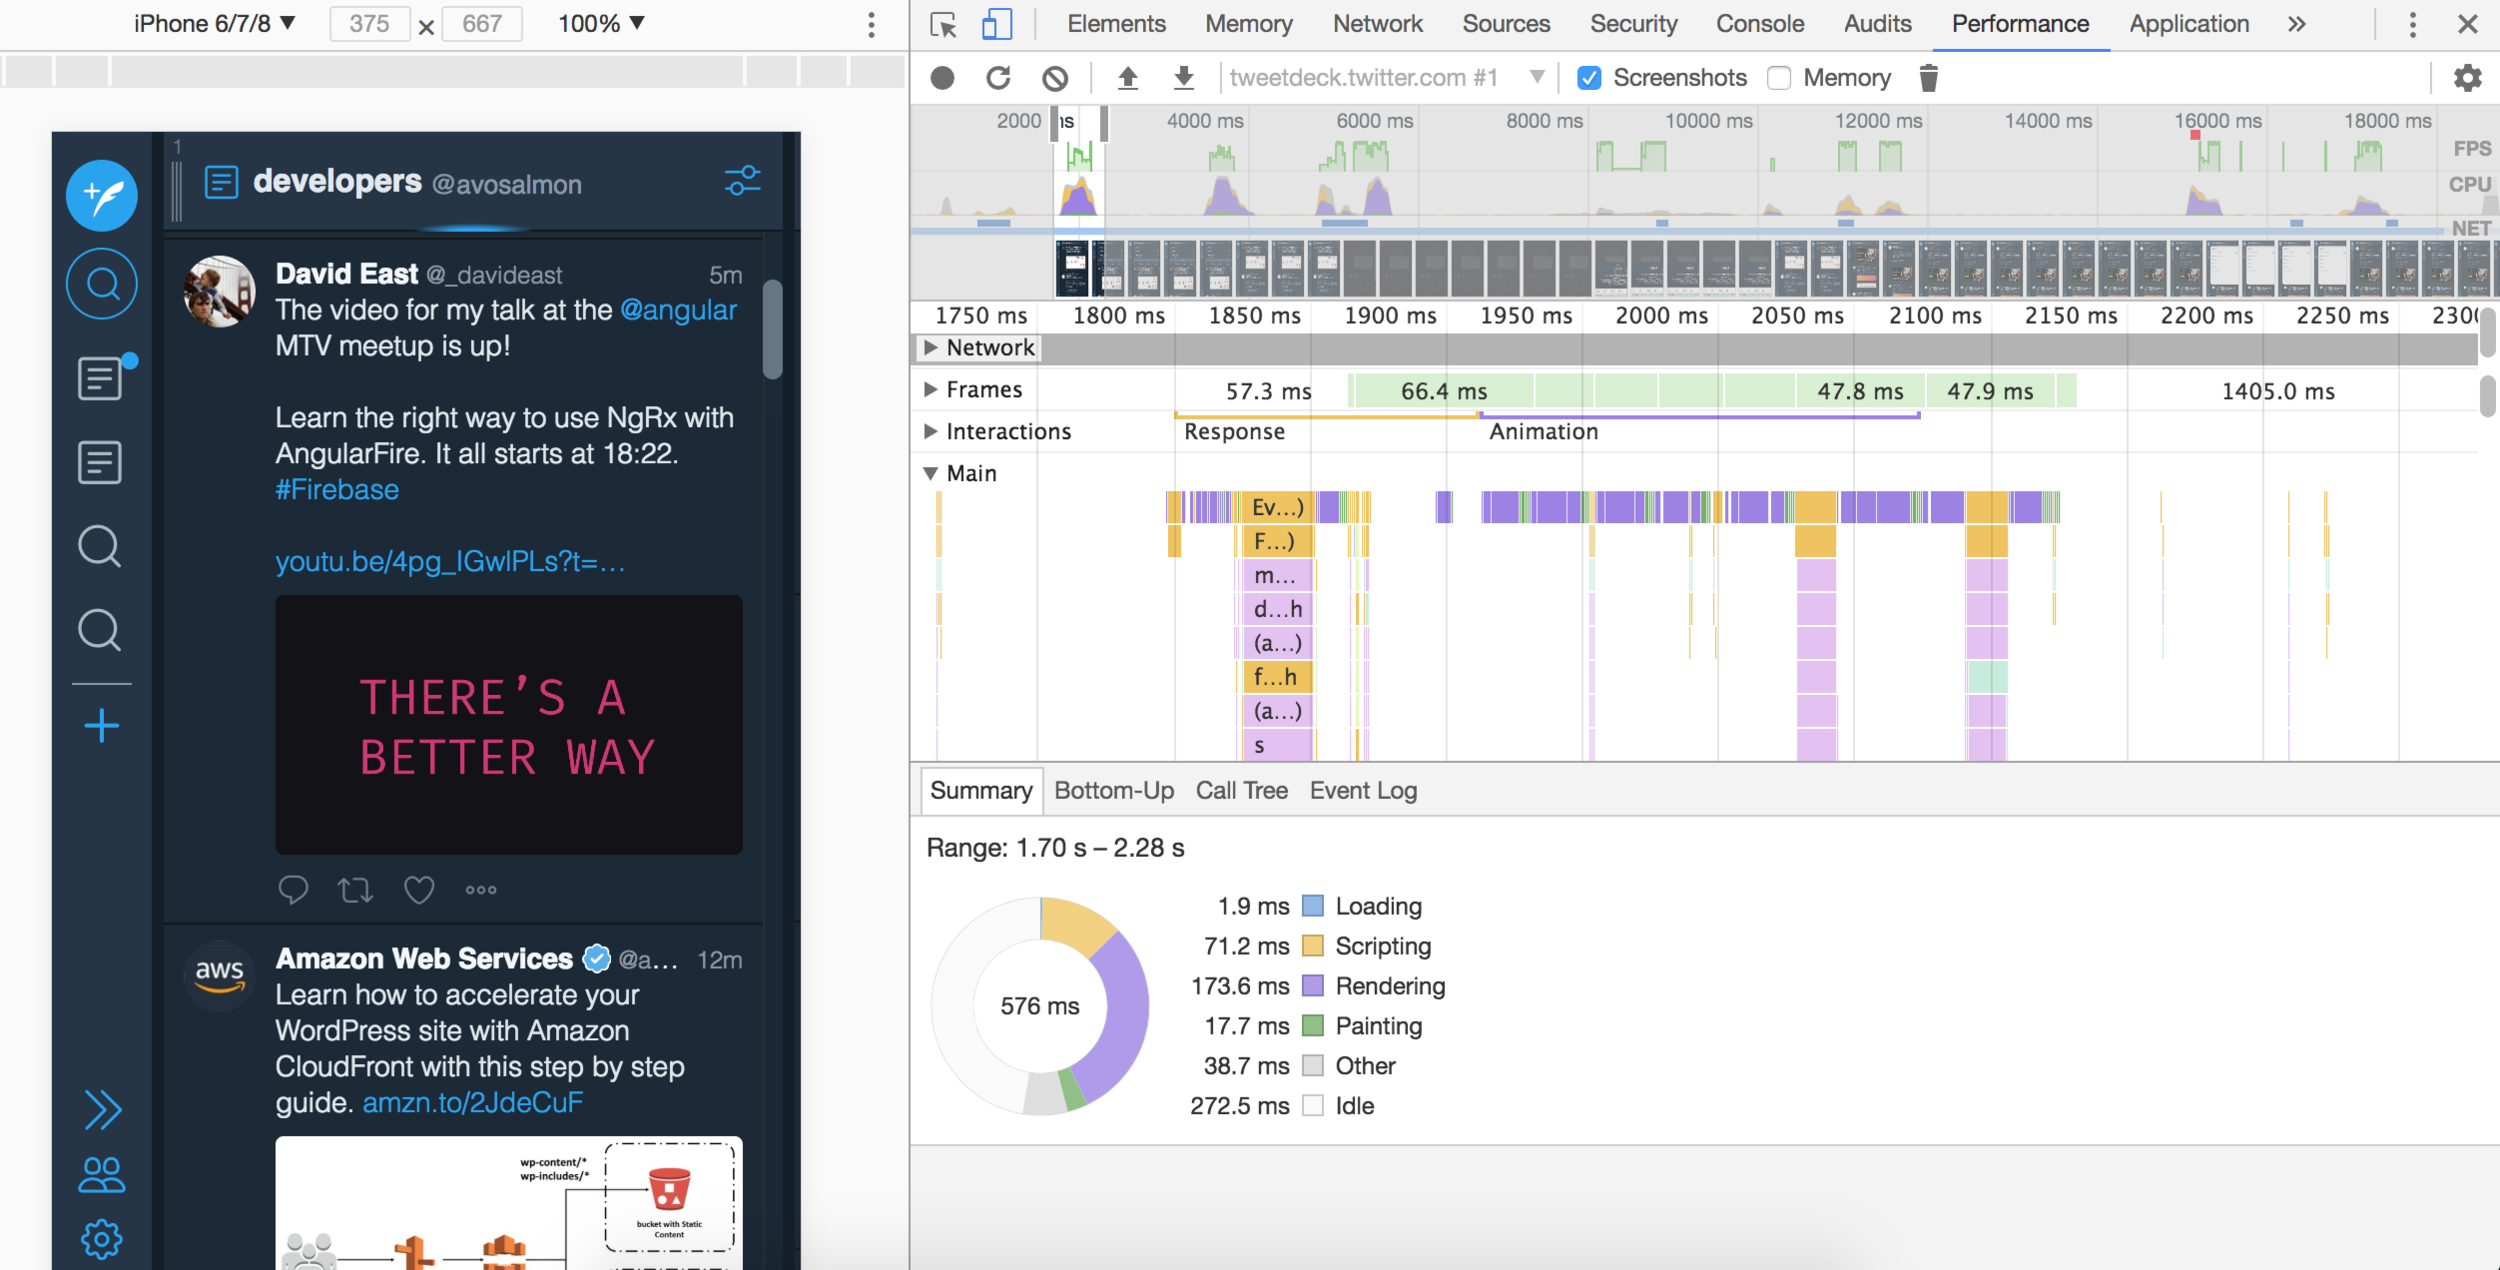
Task: Click the trash collect garbage icon
Action: (x=1929, y=78)
